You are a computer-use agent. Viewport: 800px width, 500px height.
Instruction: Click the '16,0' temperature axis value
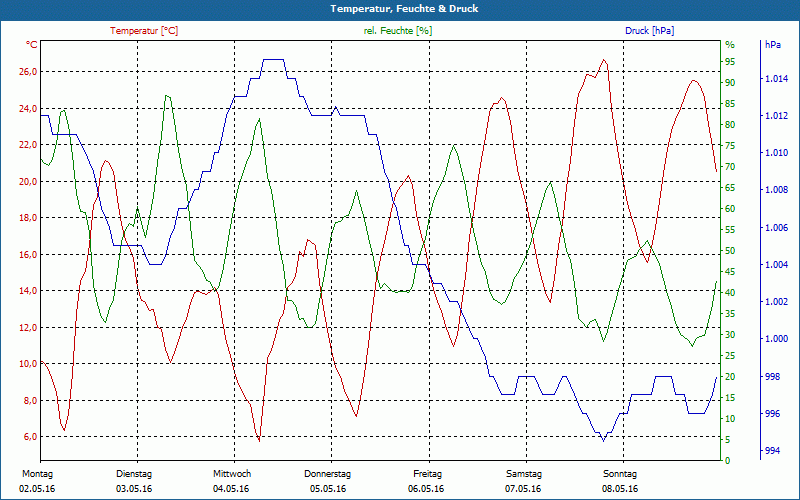click(x=28, y=254)
